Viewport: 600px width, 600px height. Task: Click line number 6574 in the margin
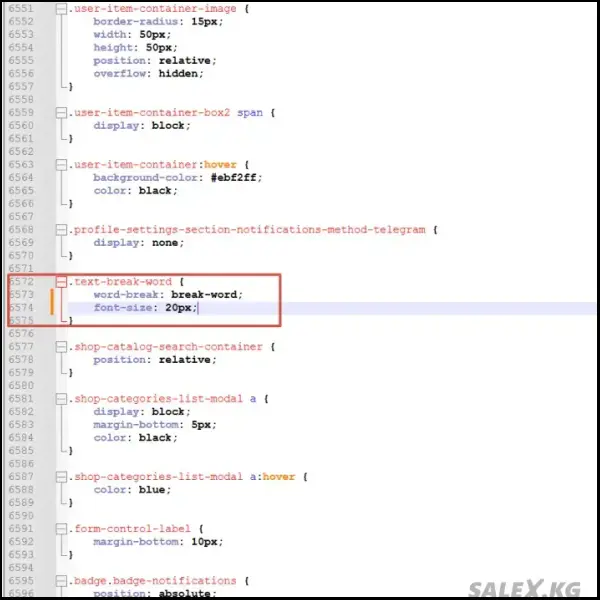pos(21,308)
